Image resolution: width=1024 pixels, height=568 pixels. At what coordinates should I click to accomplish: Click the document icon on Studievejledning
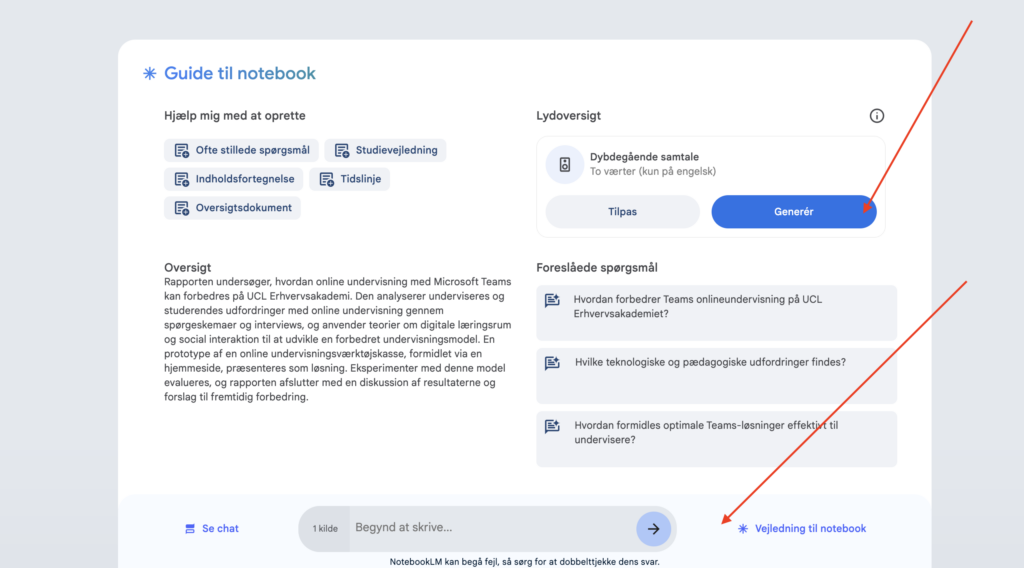pos(342,151)
